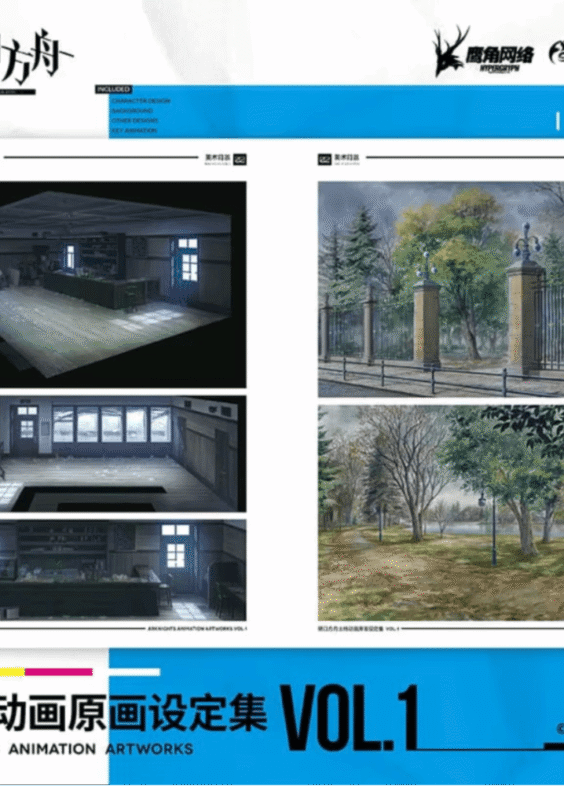This screenshot has width=564, height=786.
Task: Click the Hypergryph deer-head logo
Action: pyautogui.click(x=450, y=51)
